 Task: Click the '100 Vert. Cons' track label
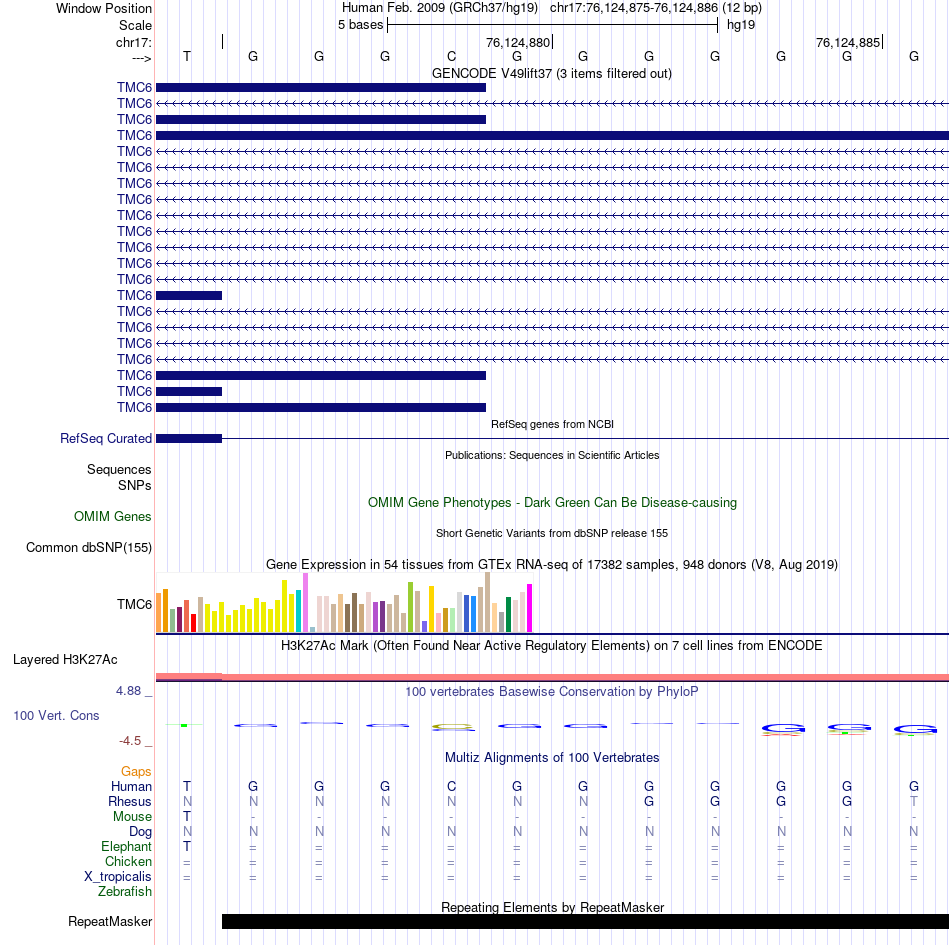[x=56, y=715]
